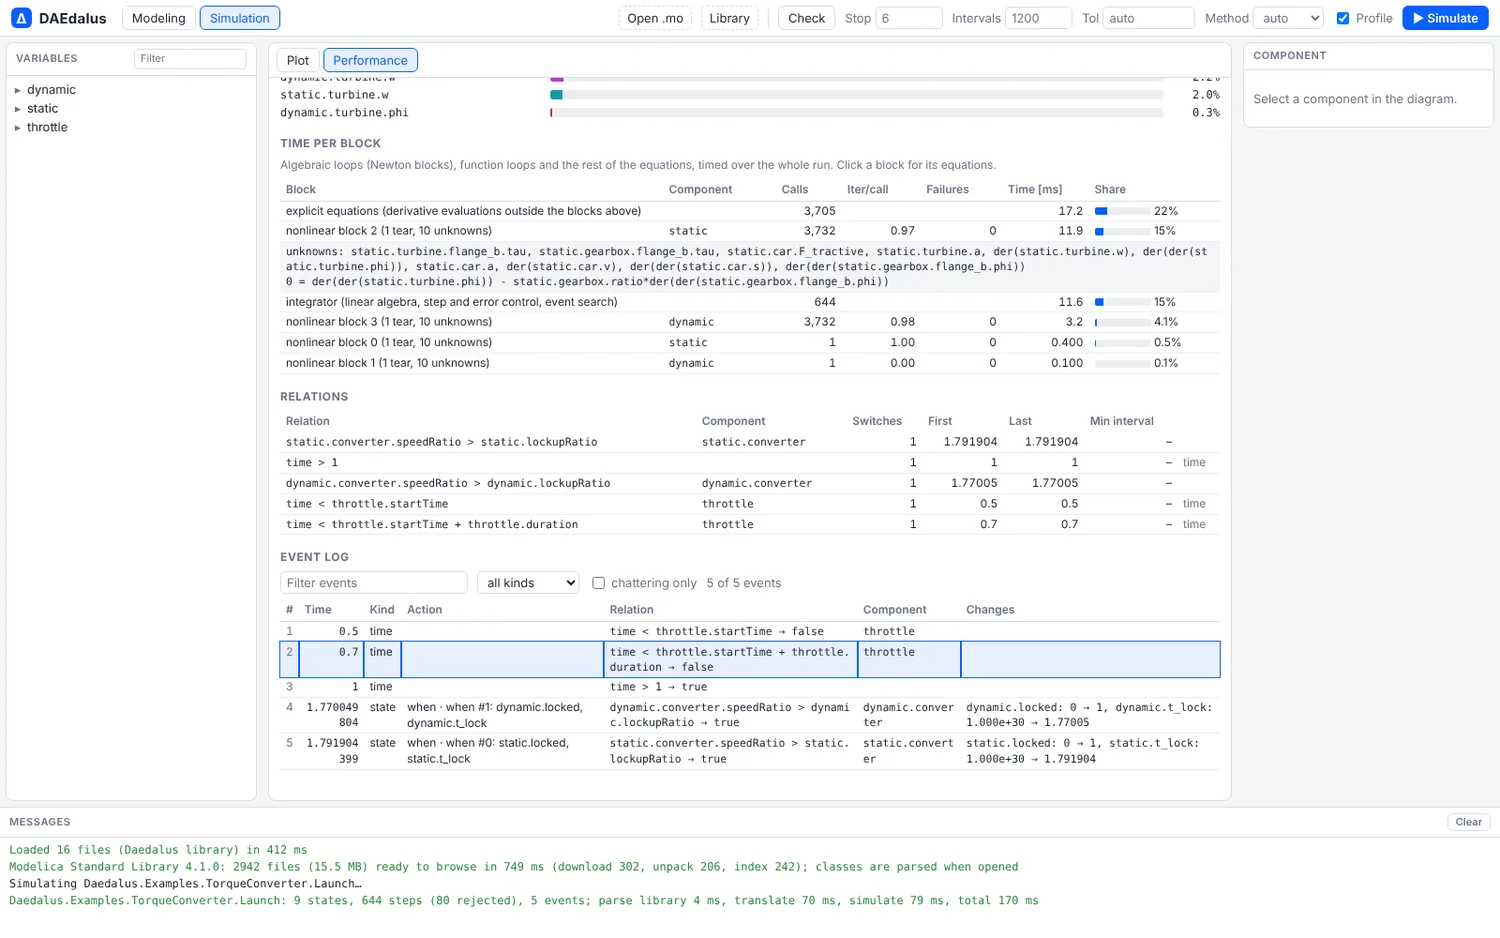Screen dimensions: 1500x938
Task: Select the explicit equations block row
Action: 749,211
